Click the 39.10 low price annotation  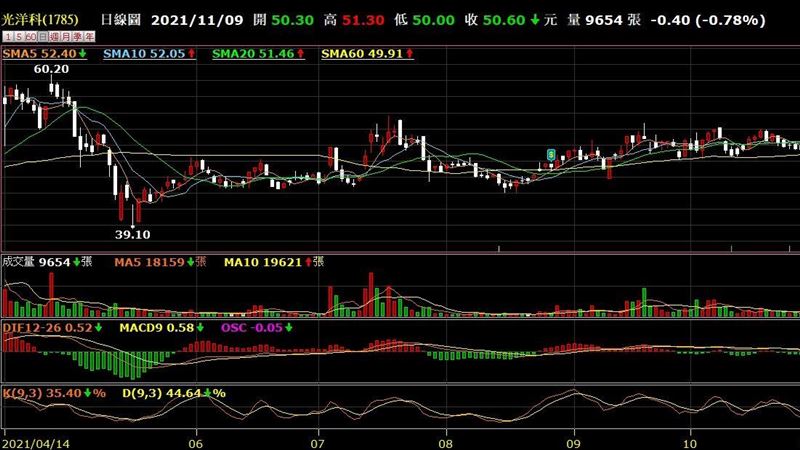pos(133,235)
